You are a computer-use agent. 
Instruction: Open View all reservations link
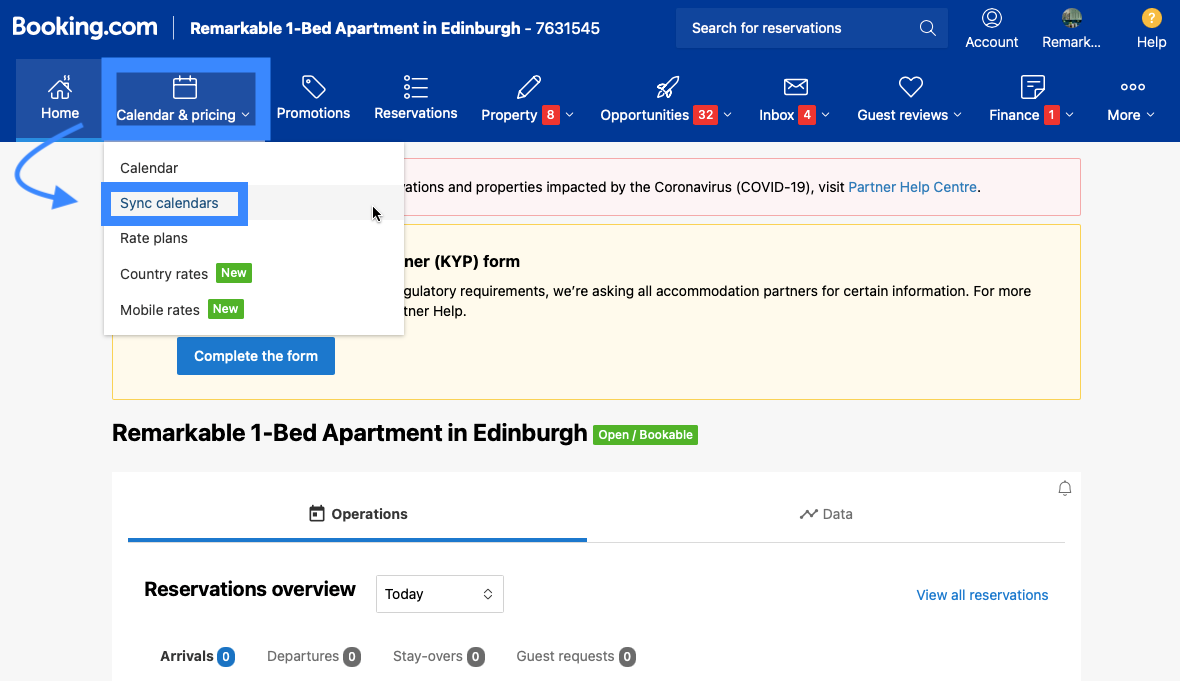point(982,595)
